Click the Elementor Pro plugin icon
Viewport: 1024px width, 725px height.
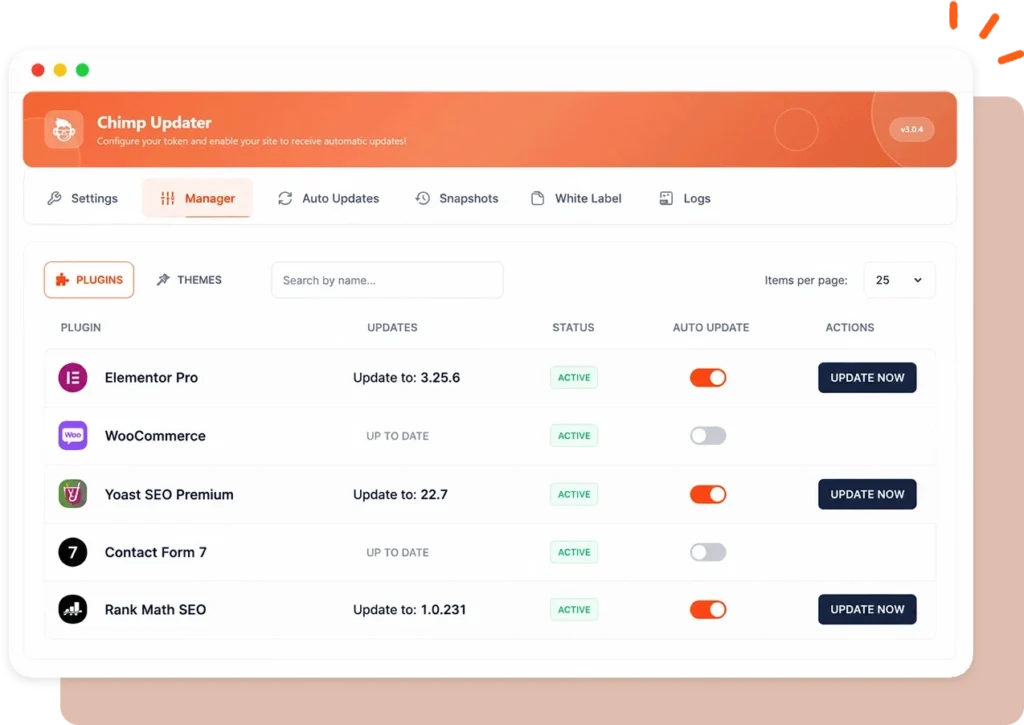coord(72,378)
